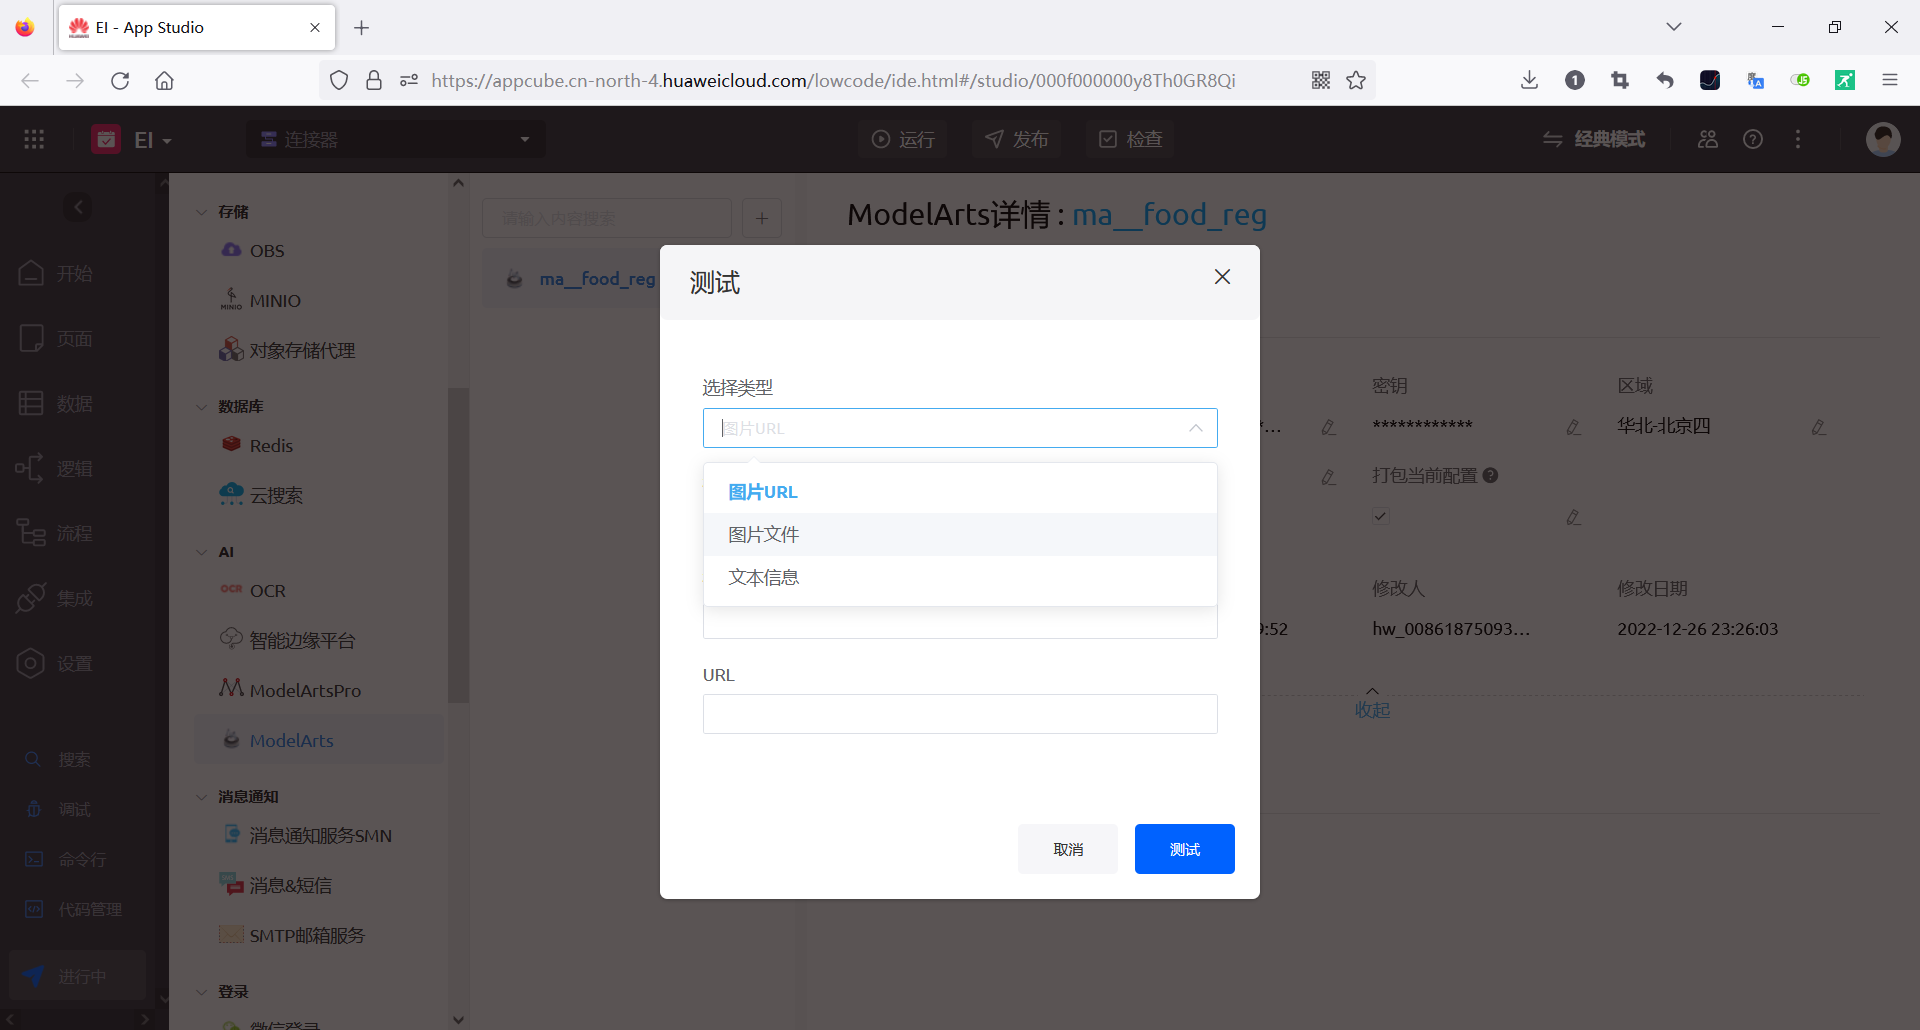Select the ModelArts connector
The height and width of the screenshot is (1030, 1920).
320,741
